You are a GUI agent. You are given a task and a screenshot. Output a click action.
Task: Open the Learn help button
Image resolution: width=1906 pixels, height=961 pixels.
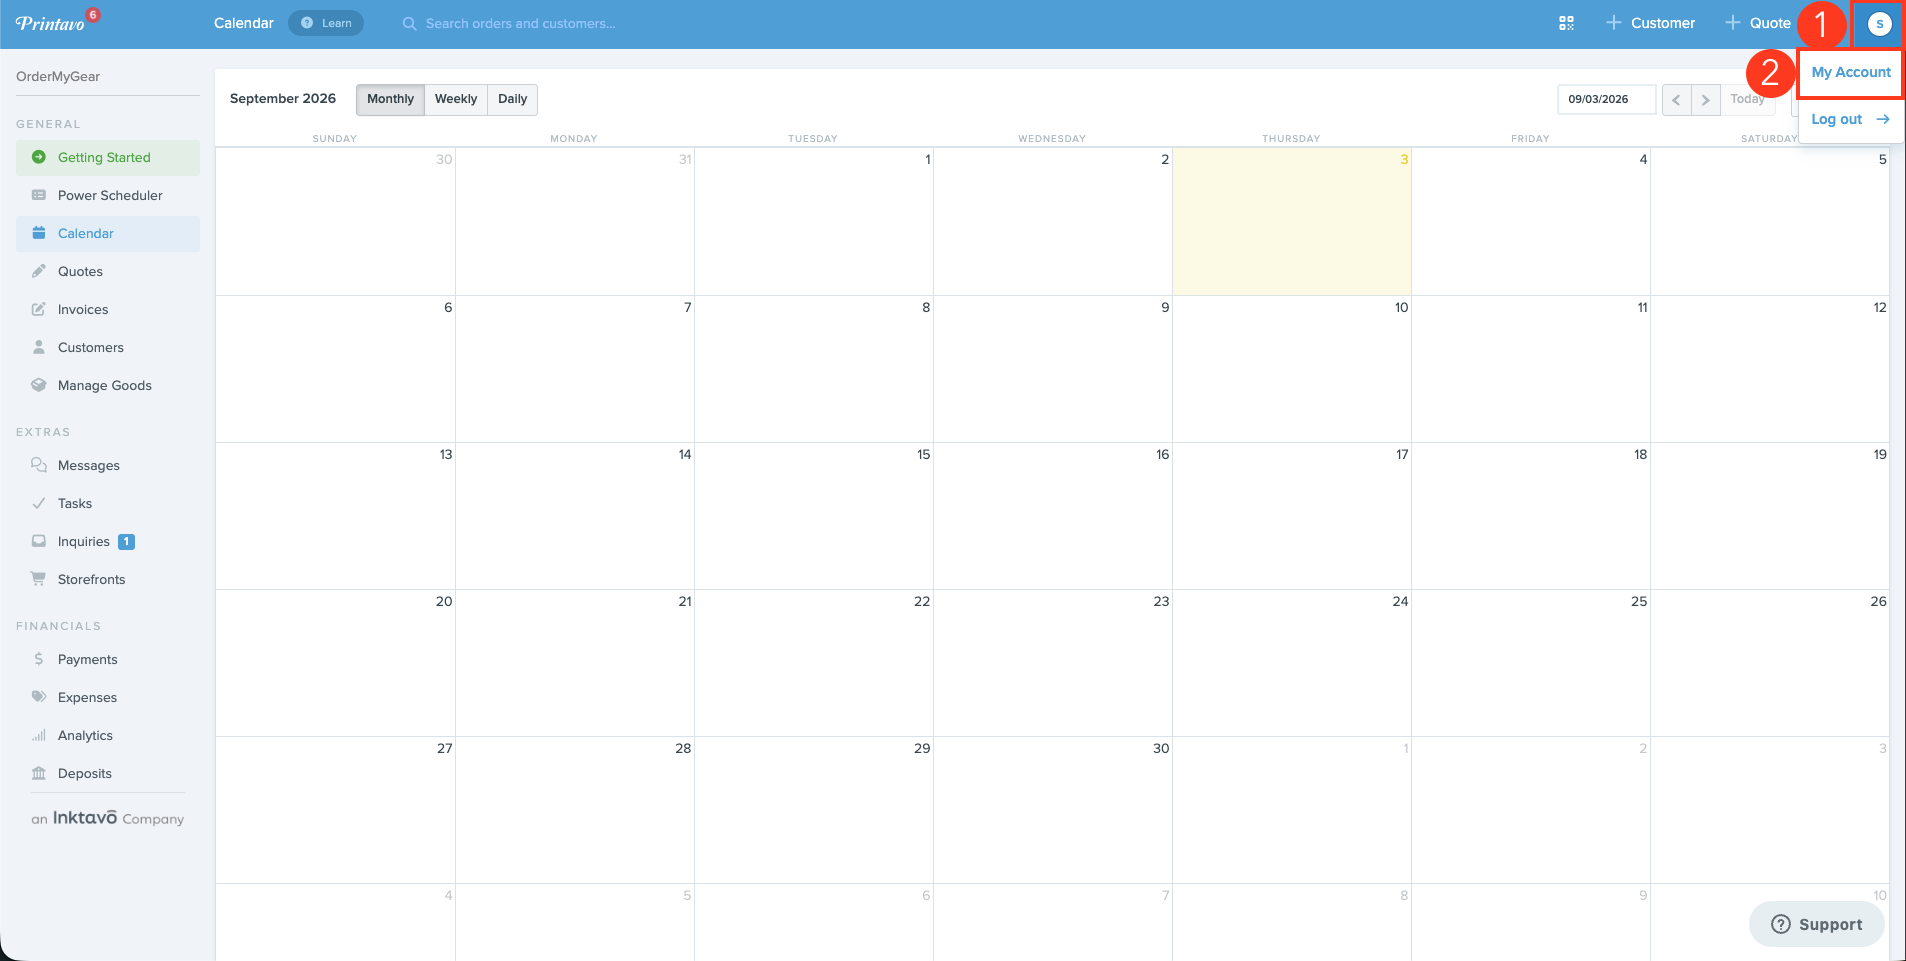(326, 23)
